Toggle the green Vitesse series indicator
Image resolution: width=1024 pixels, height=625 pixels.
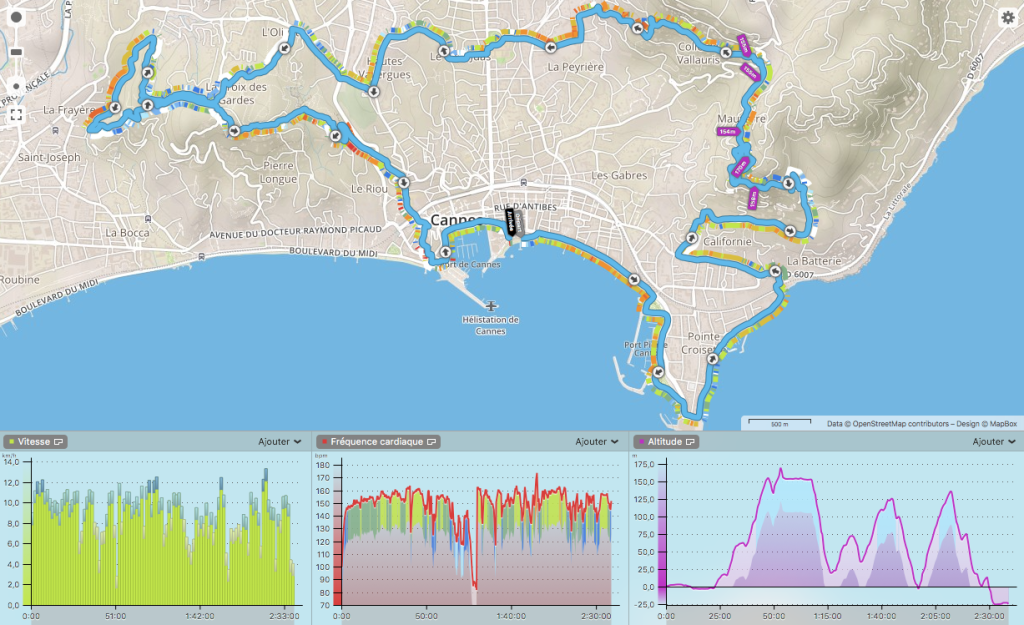pos(11,441)
